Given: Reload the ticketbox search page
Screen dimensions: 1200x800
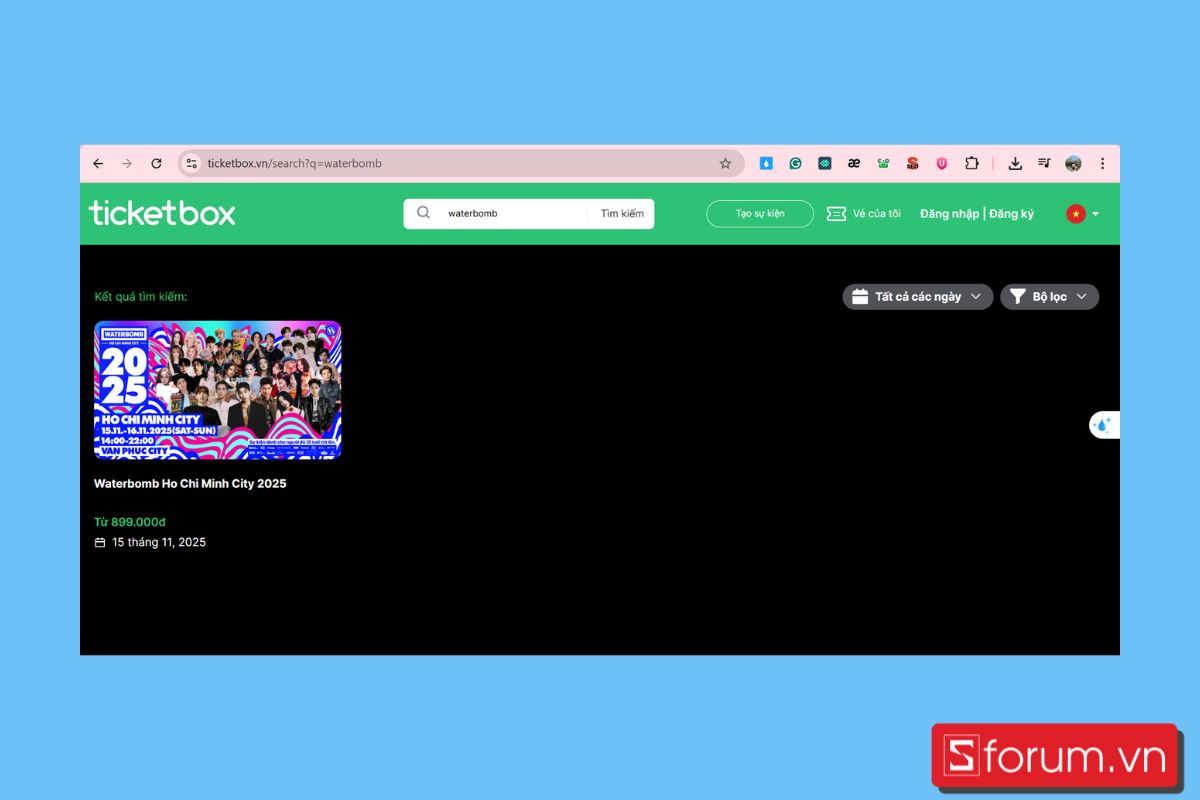Looking at the screenshot, I should click(156, 163).
